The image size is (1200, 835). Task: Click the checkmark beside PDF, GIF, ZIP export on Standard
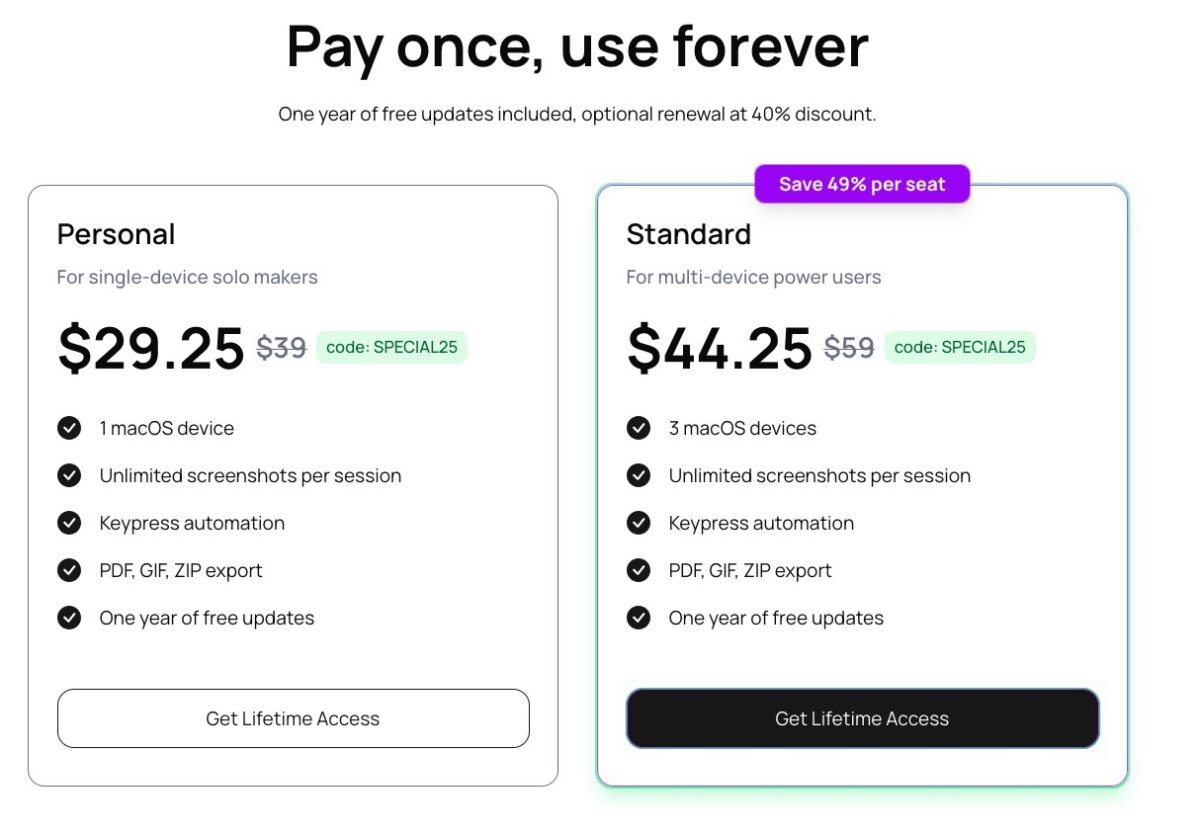click(x=638, y=570)
